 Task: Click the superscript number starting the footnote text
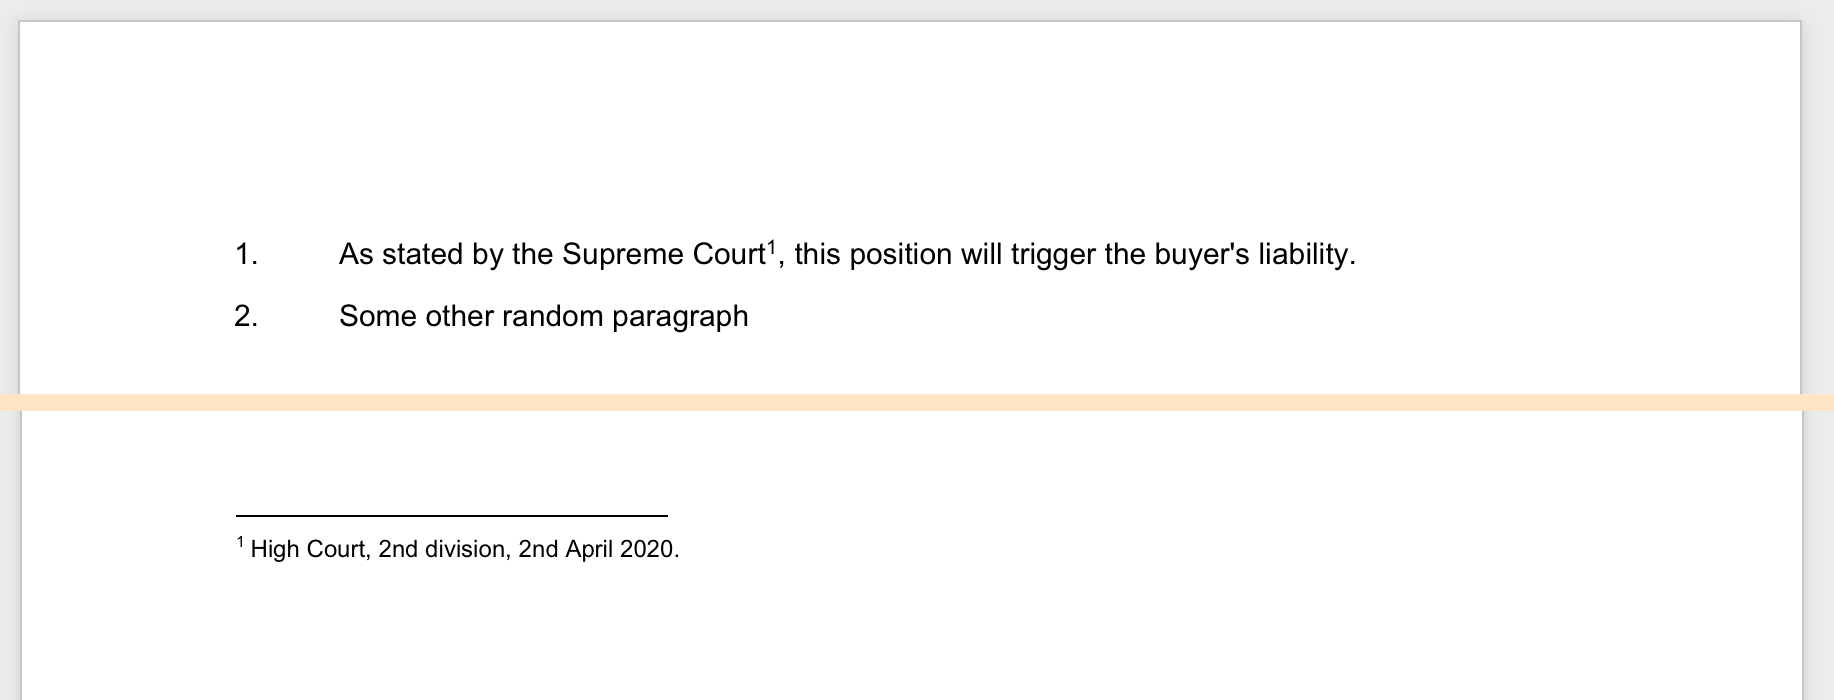click(x=240, y=543)
